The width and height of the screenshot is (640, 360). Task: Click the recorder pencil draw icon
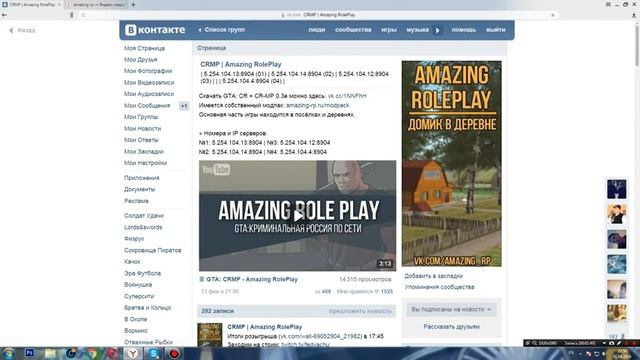619,343
